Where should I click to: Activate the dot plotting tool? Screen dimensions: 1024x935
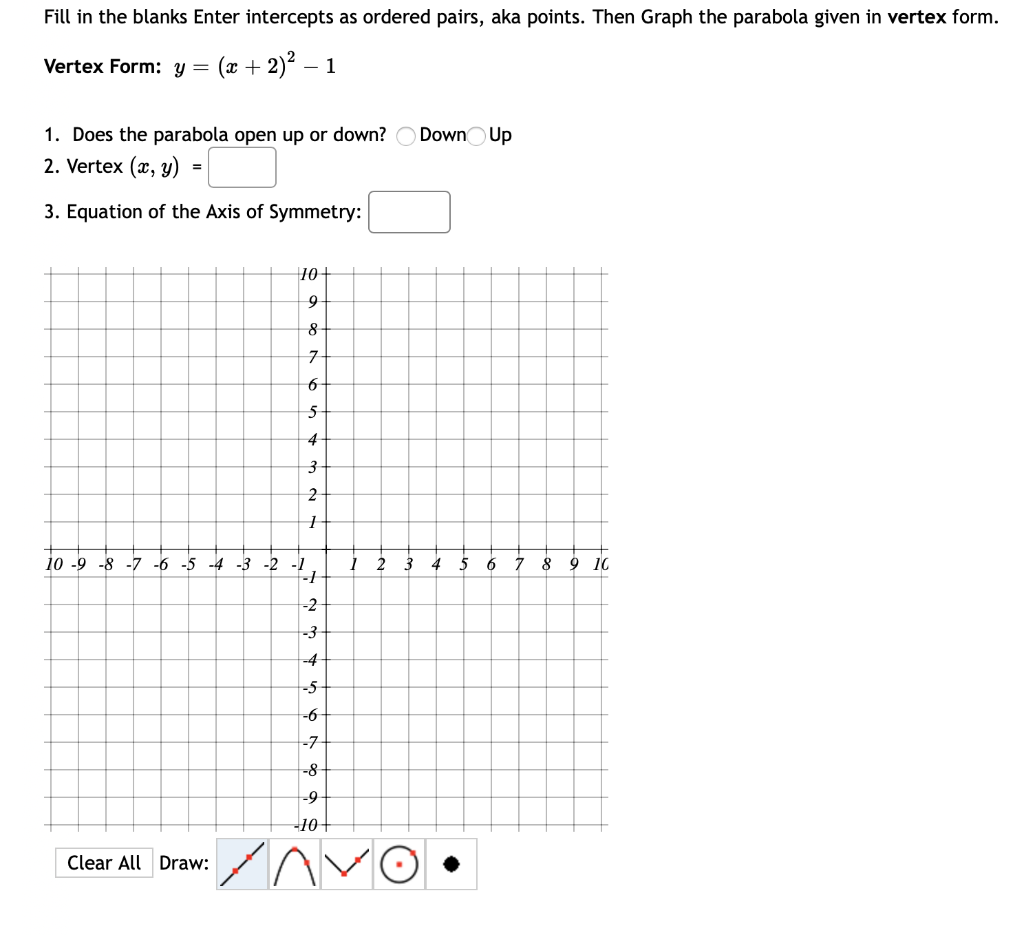tap(450, 864)
